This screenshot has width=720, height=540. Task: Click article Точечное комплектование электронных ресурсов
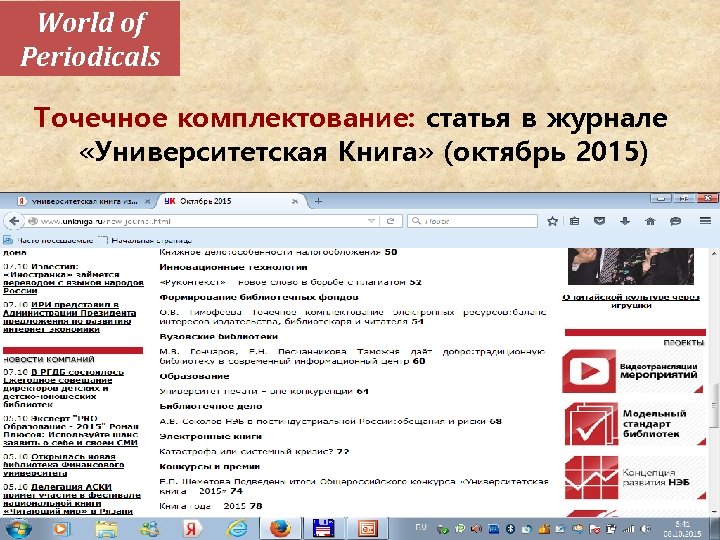353,317
